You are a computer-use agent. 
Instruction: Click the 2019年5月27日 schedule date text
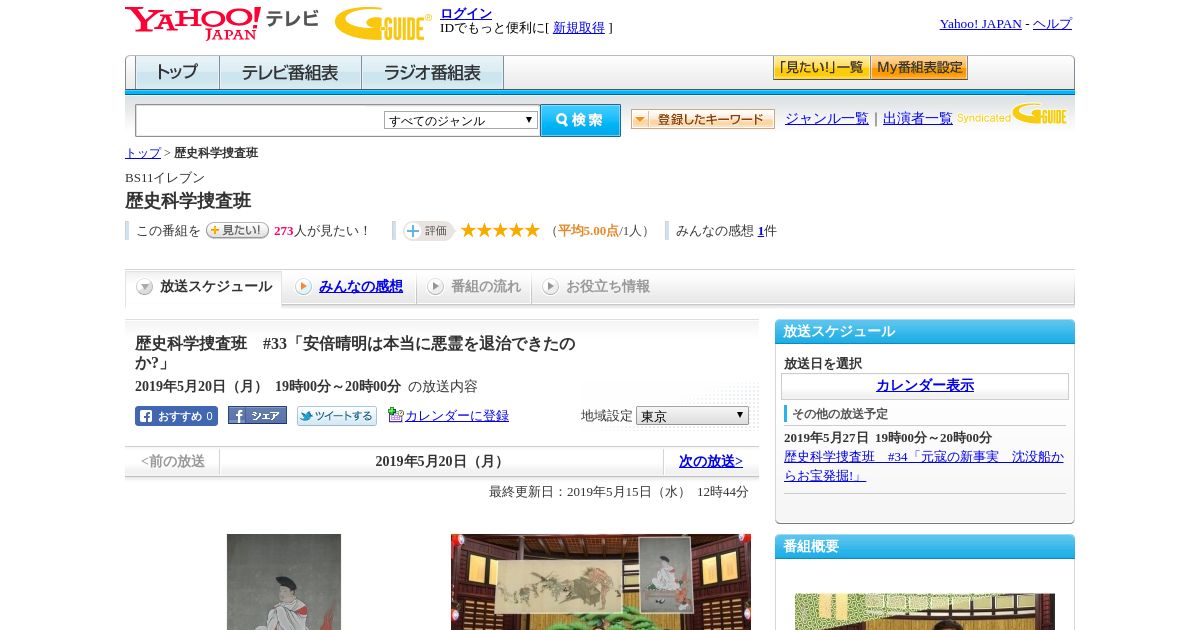tap(888, 438)
